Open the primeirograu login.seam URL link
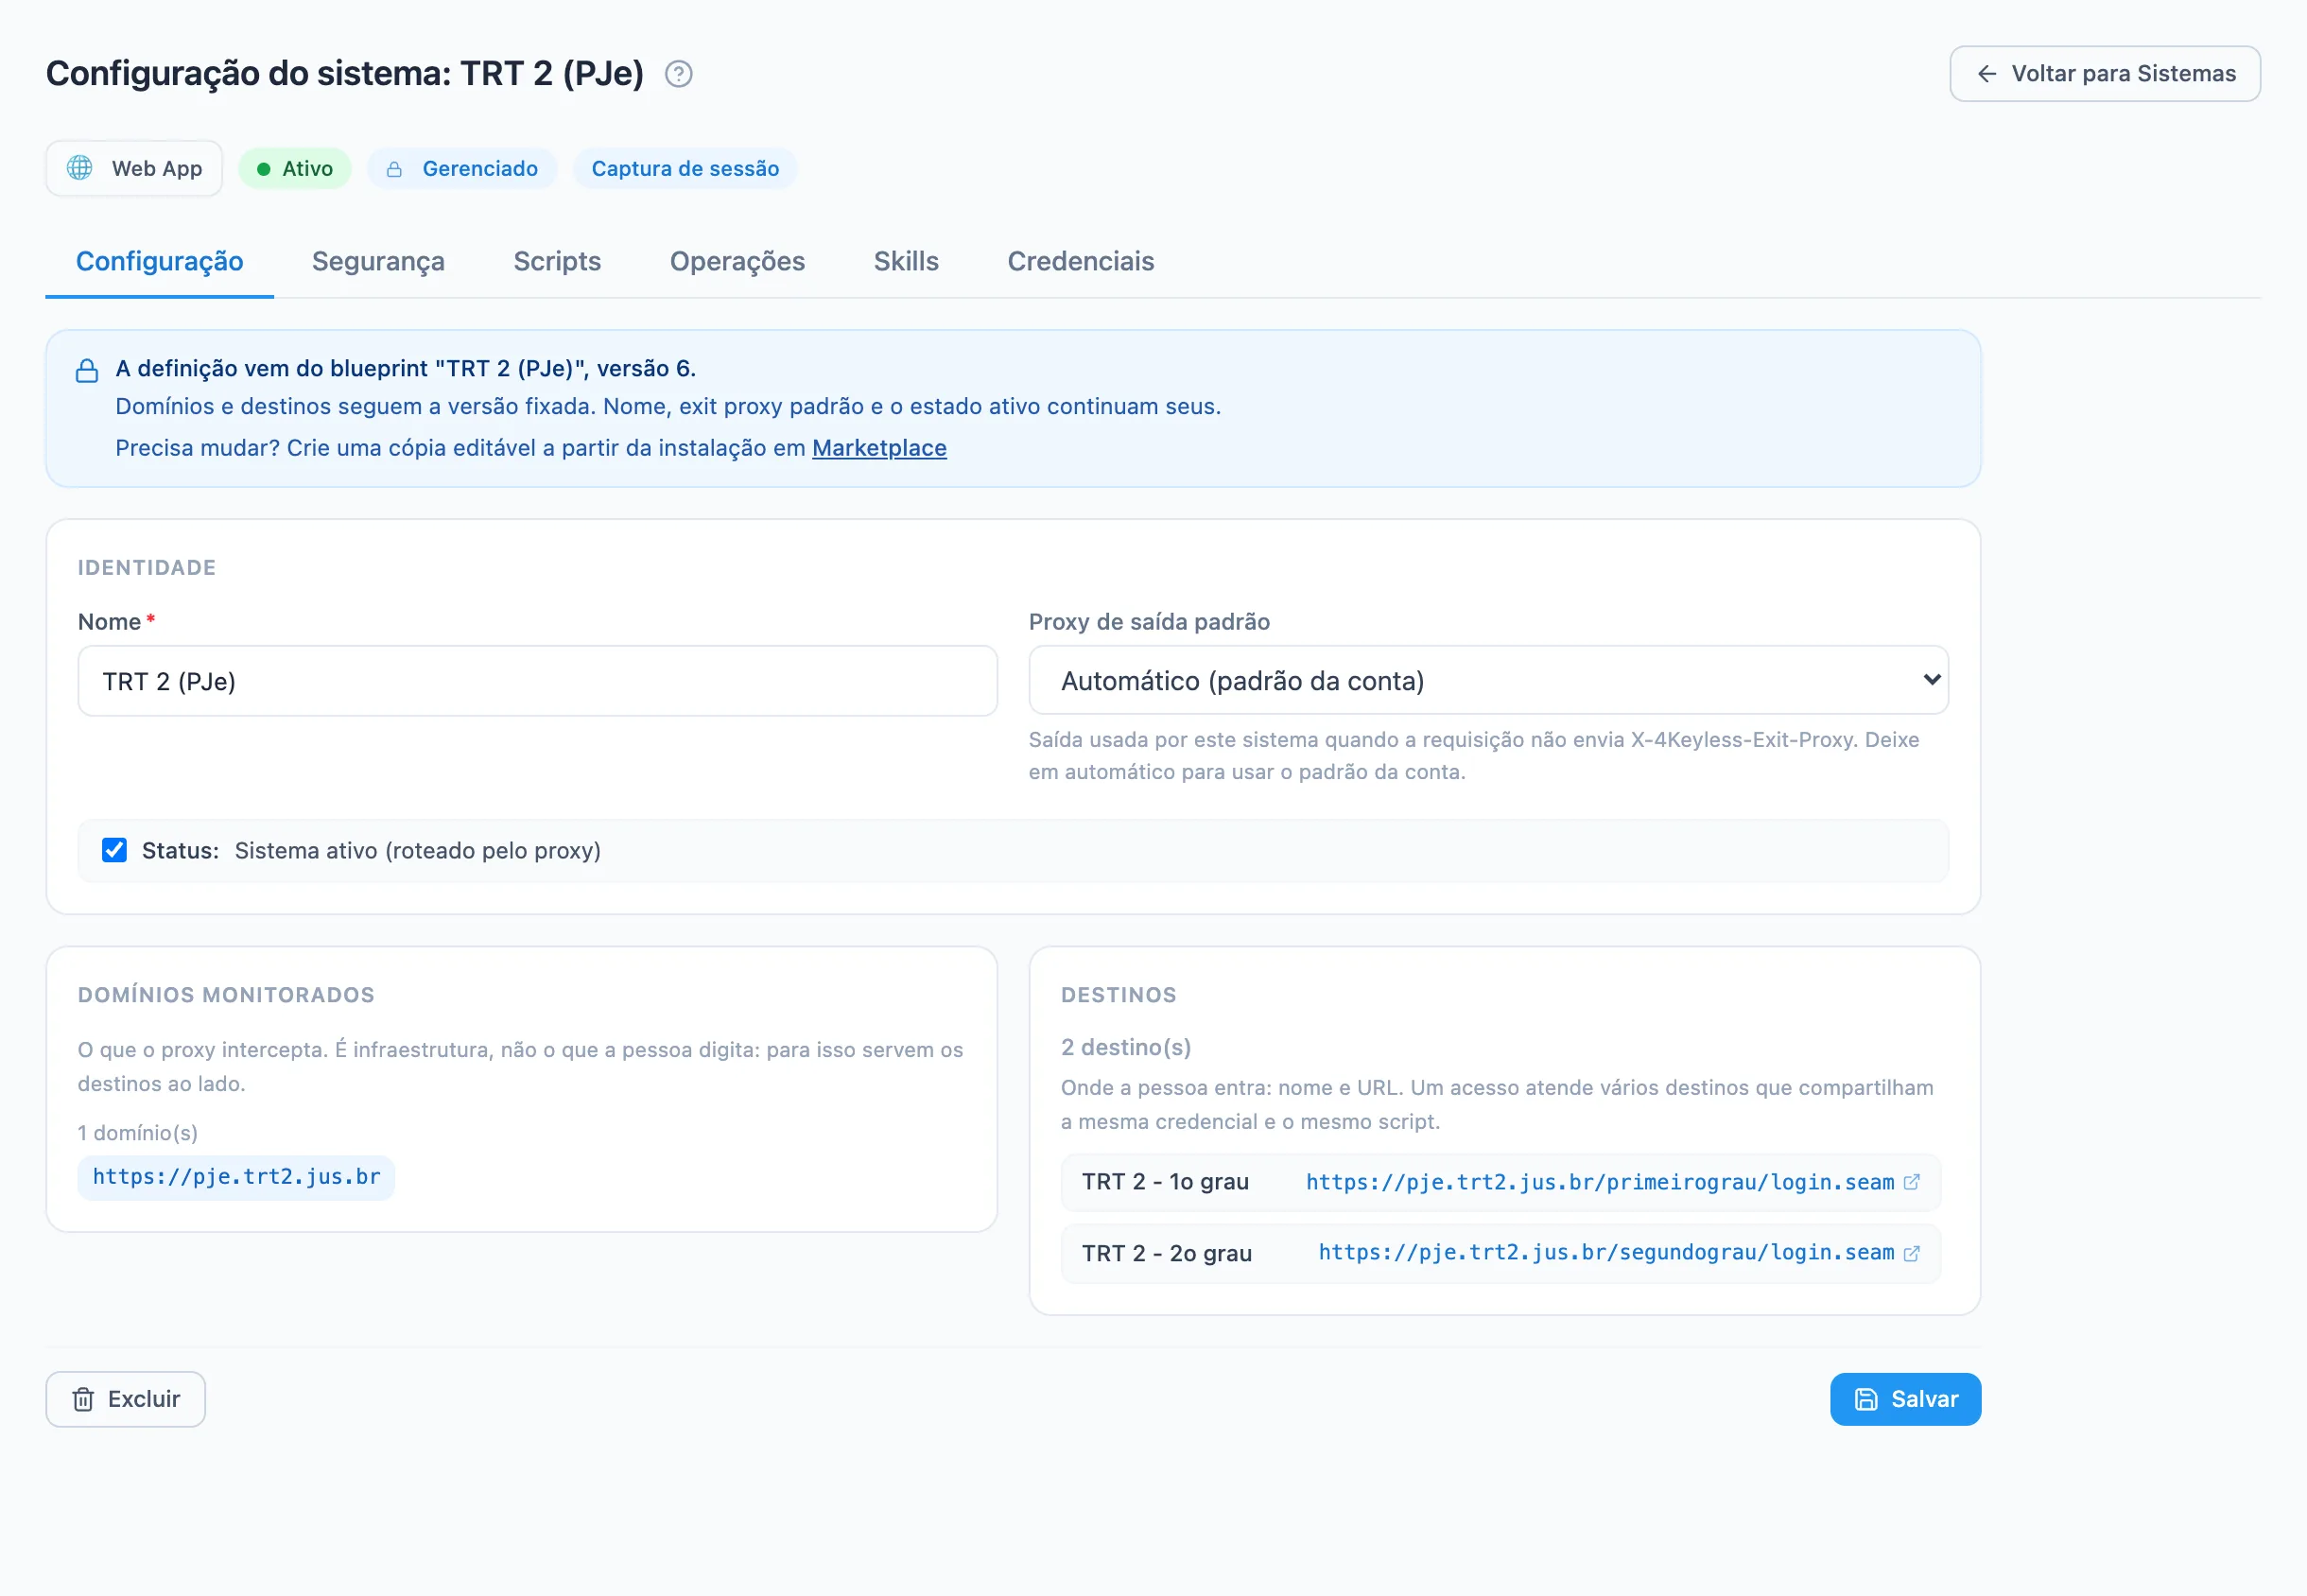Viewport: 2307px width, 1596px height. (1600, 1182)
